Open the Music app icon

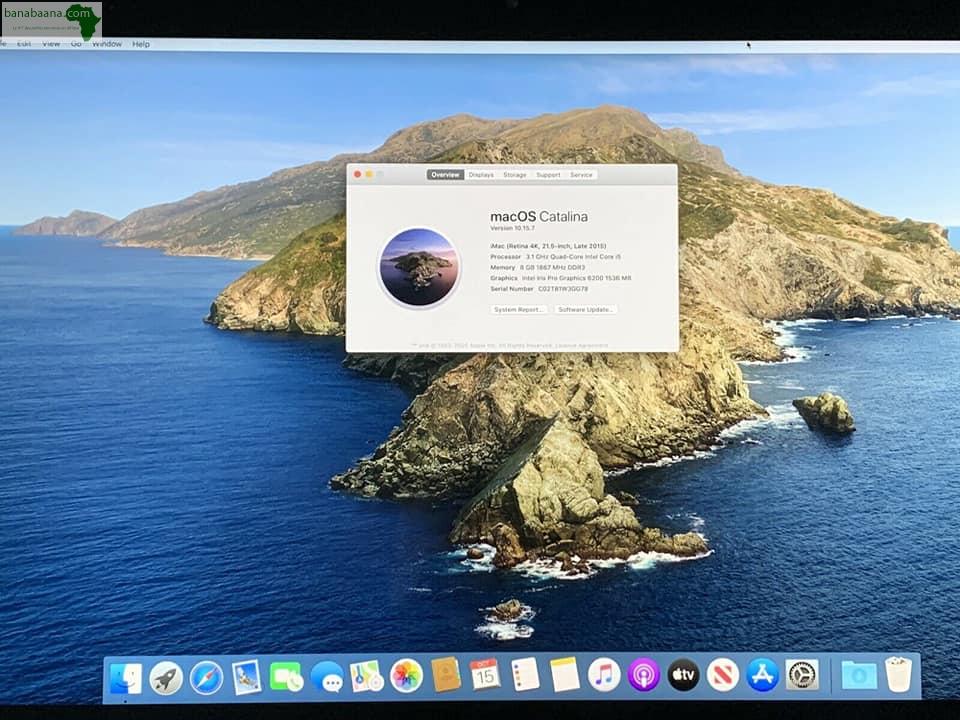(x=604, y=675)
